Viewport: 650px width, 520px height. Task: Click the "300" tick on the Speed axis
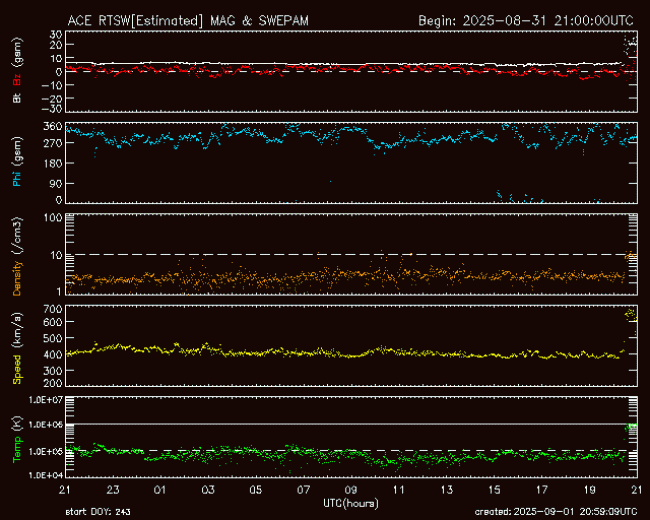click(x=53, y=370)
